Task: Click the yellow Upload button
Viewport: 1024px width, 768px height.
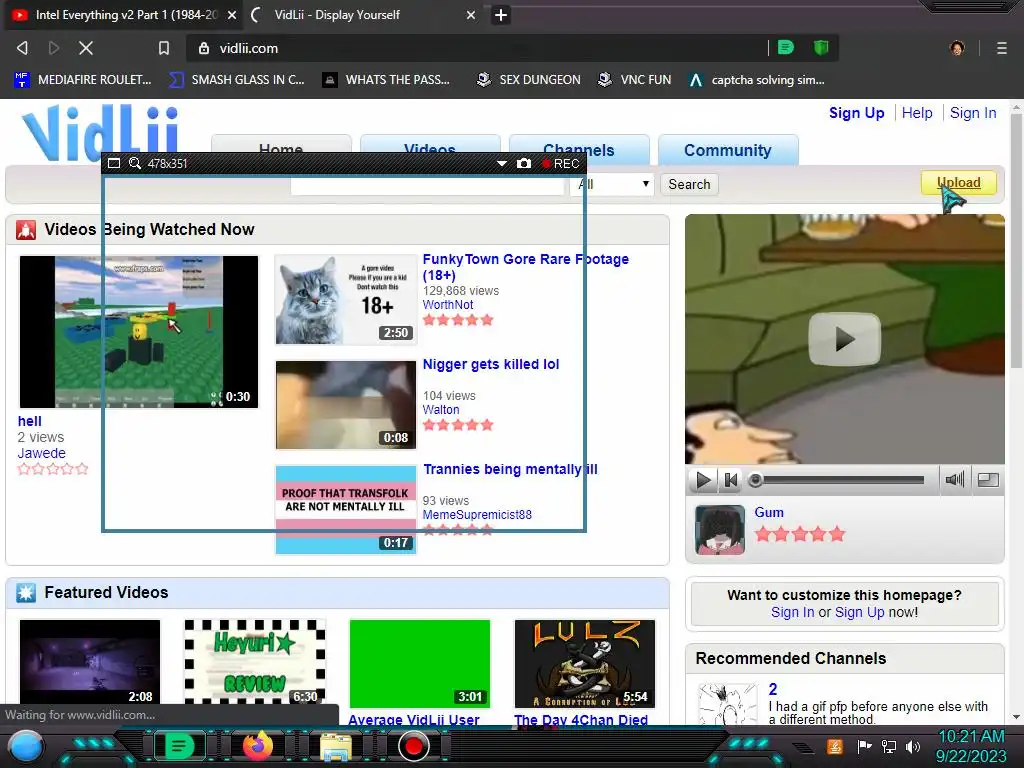Action: click(x=958, y=182)
